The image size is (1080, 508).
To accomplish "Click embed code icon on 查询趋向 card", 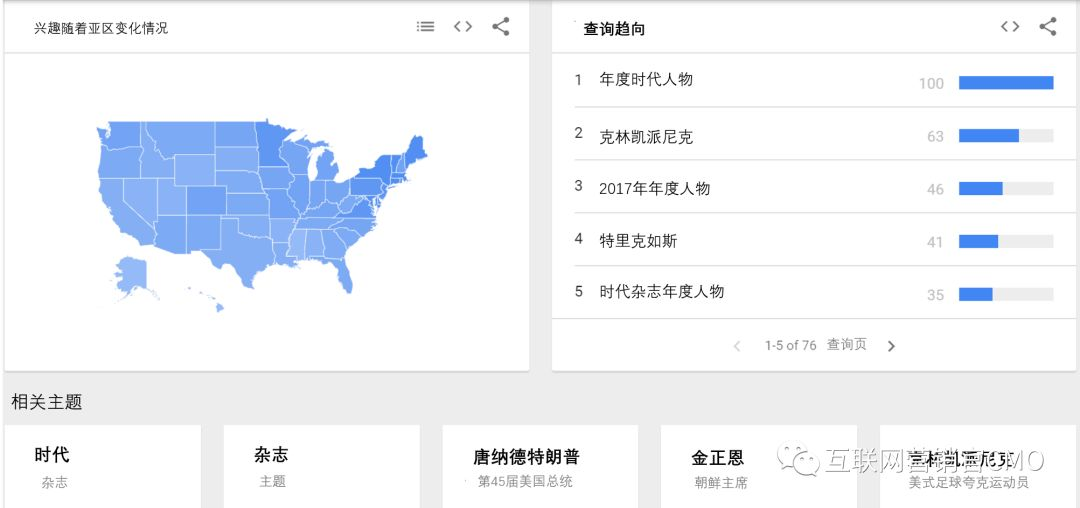I will 1010,27.
